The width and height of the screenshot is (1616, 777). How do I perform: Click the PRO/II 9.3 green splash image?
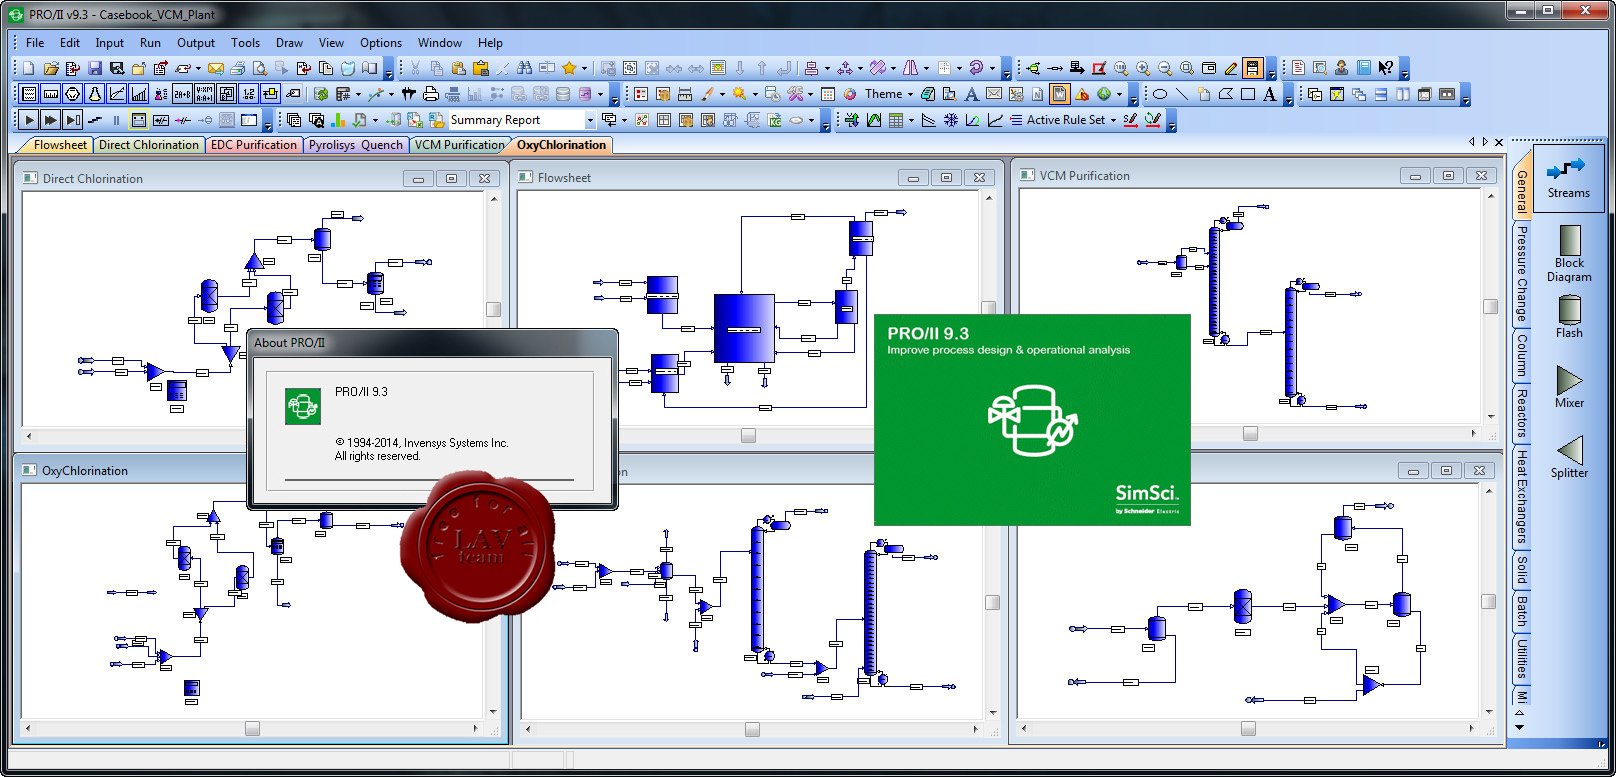pos(1032,420)
